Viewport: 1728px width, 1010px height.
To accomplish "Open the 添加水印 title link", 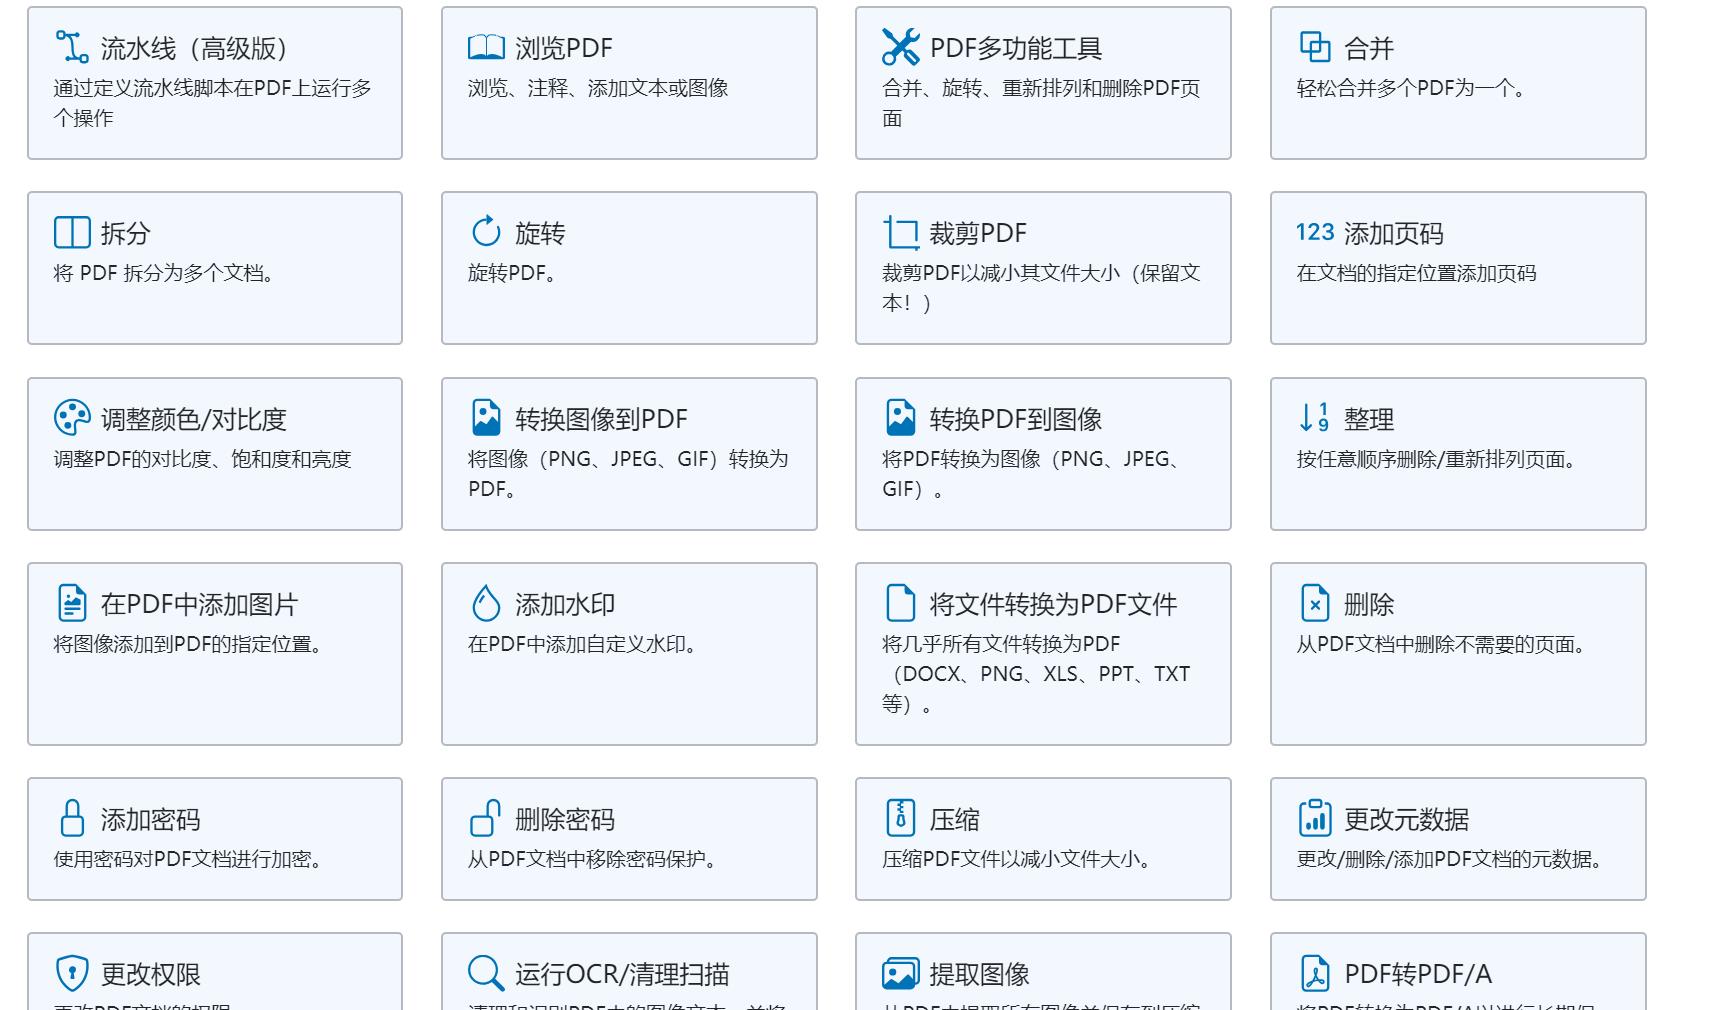I will click(565, 604).
